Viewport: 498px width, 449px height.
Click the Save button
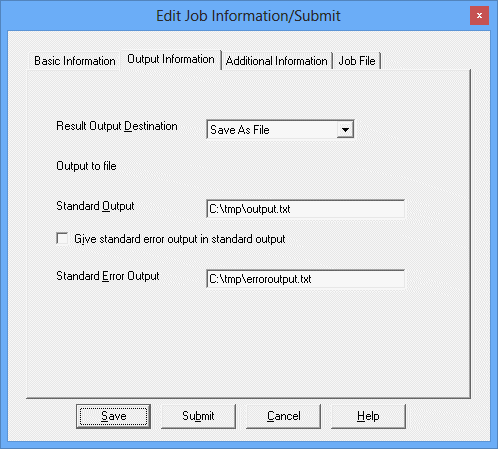coord(113,416)
